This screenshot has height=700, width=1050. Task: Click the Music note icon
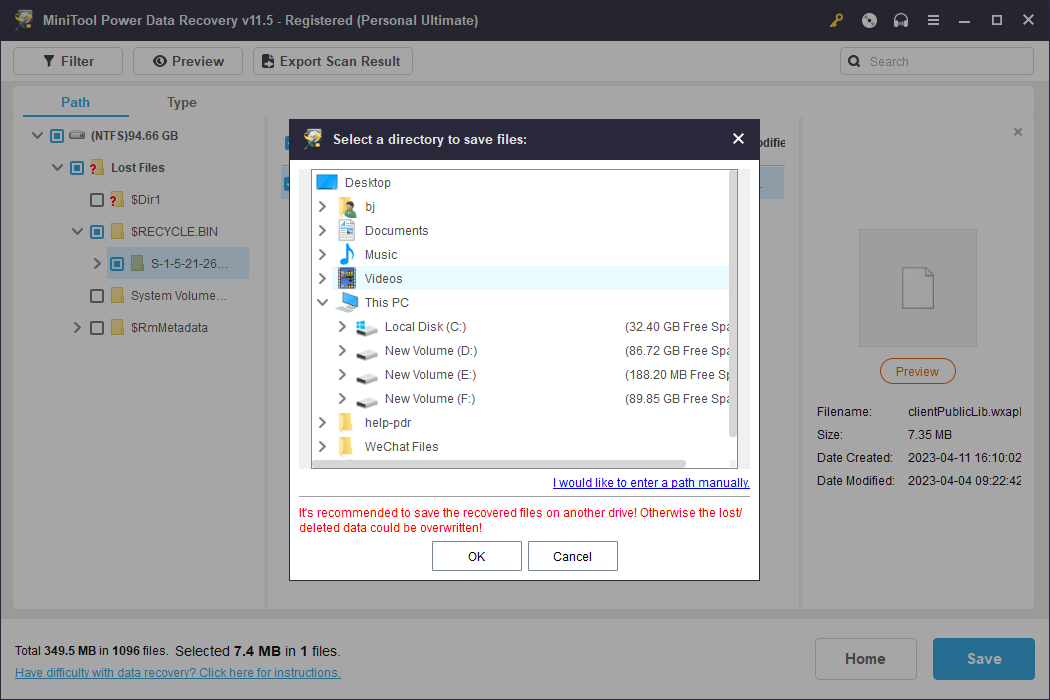pos(347,255)
